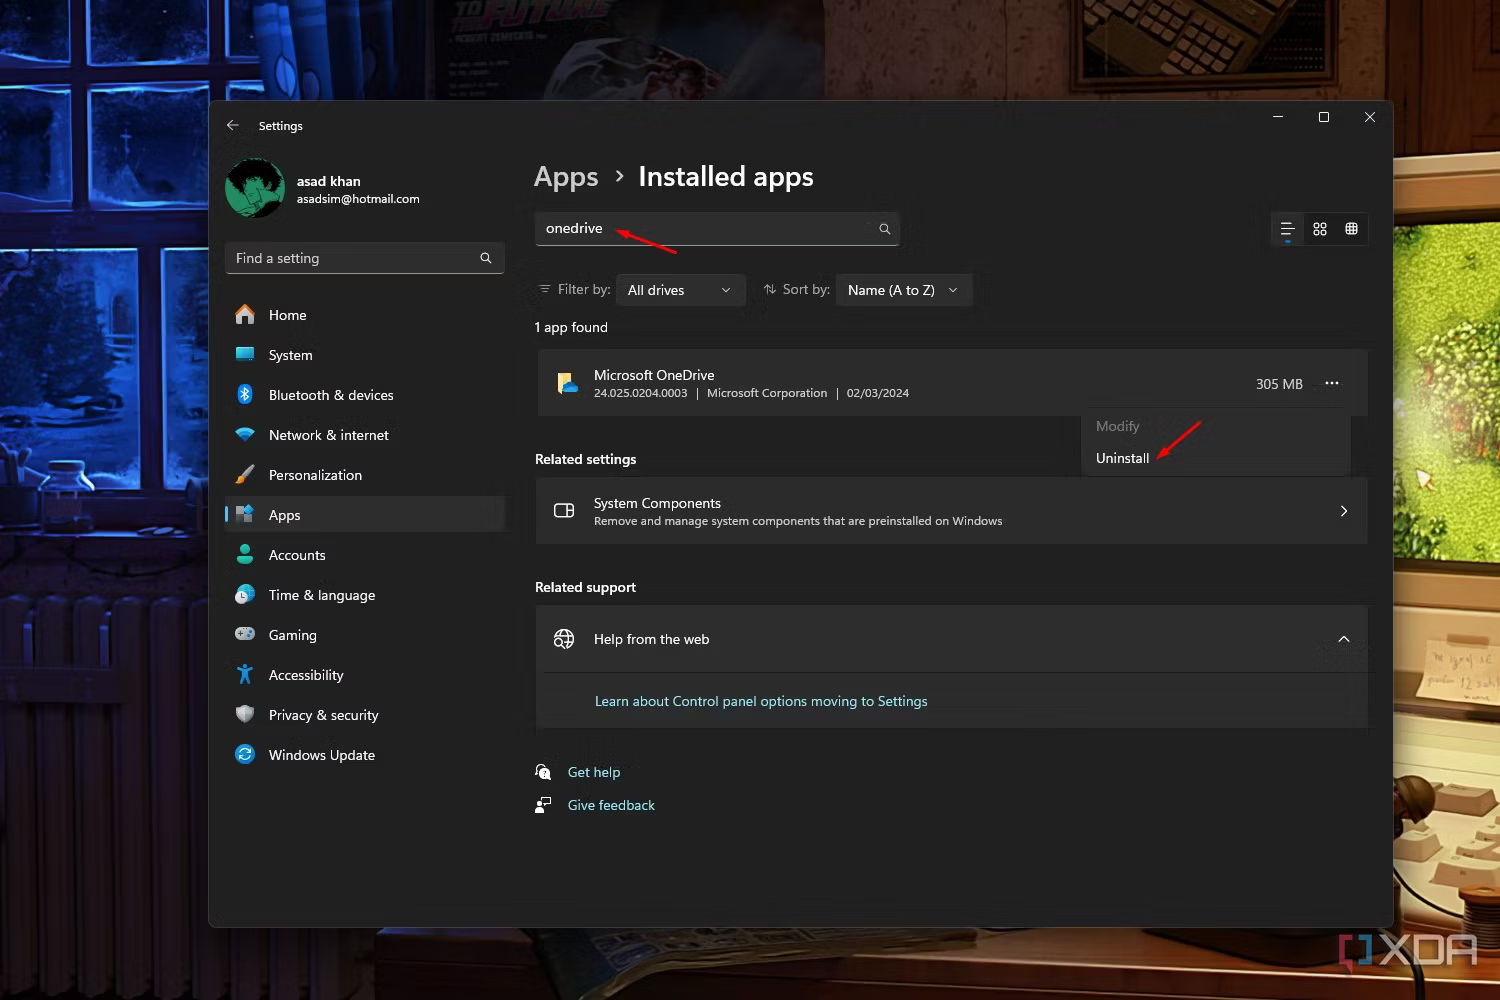Maximize the Settings window
The height and width of the screenshot is (1000, 1500).
pos(1324,117)
